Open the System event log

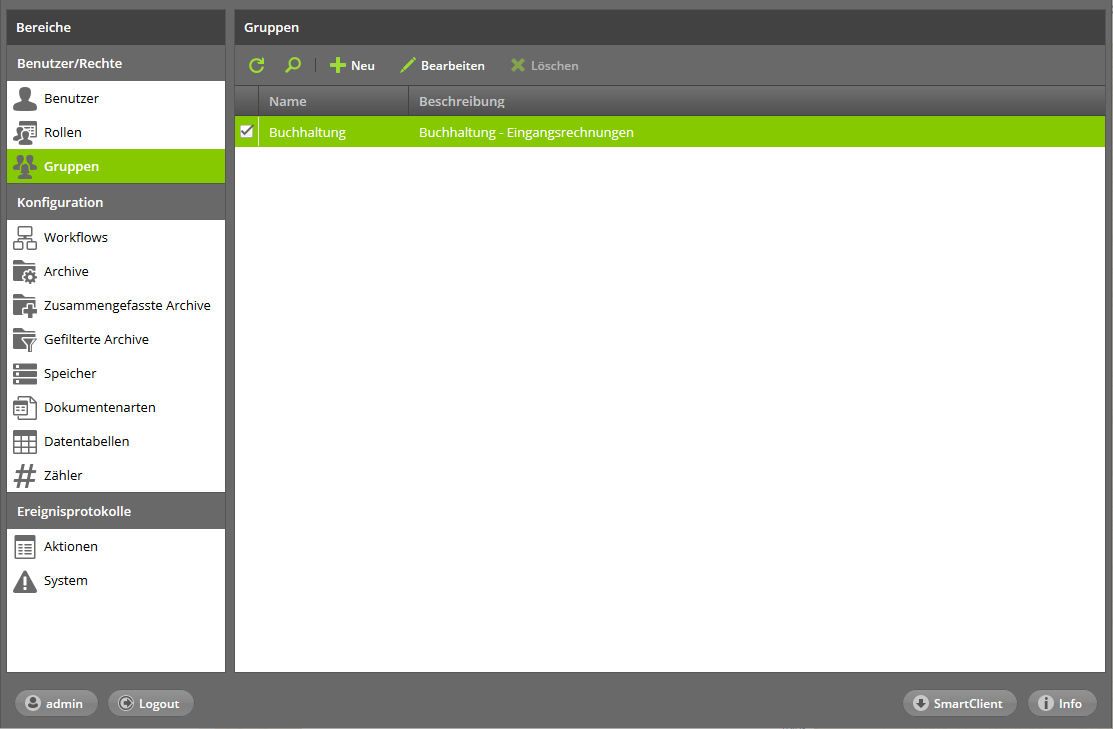(x=116, y=581)
